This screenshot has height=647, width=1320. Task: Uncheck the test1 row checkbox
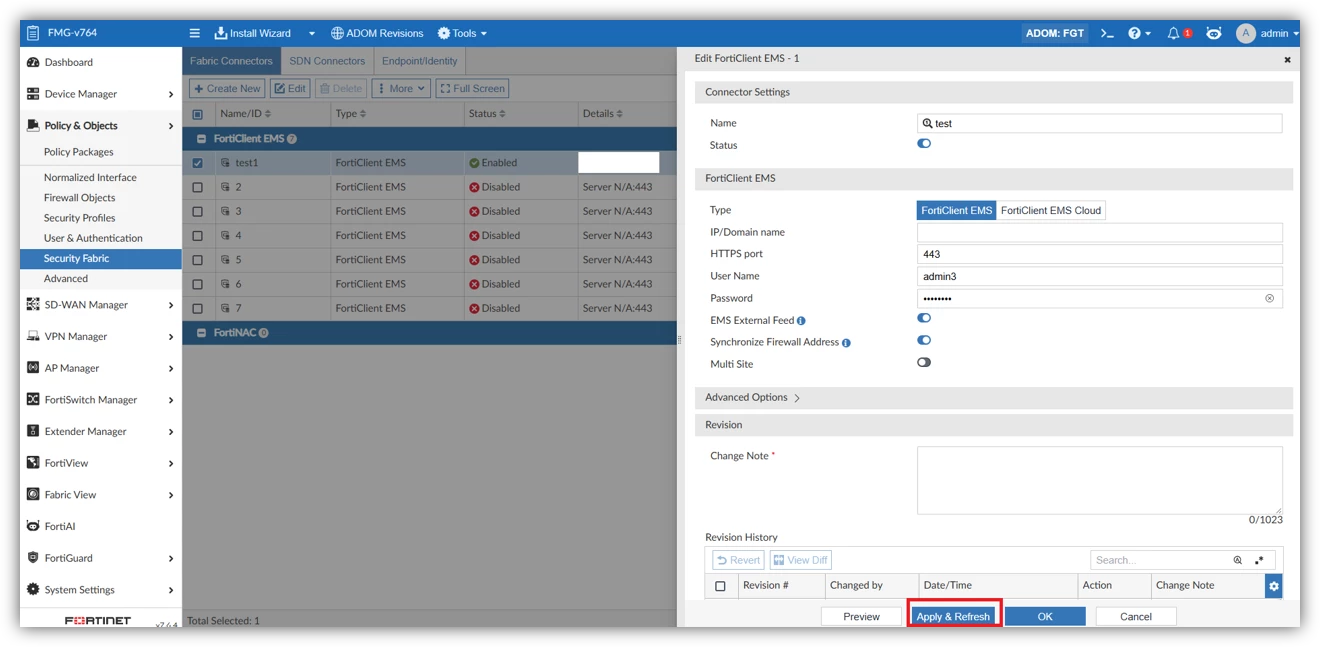pyautogui.click(x=197, y=163)
